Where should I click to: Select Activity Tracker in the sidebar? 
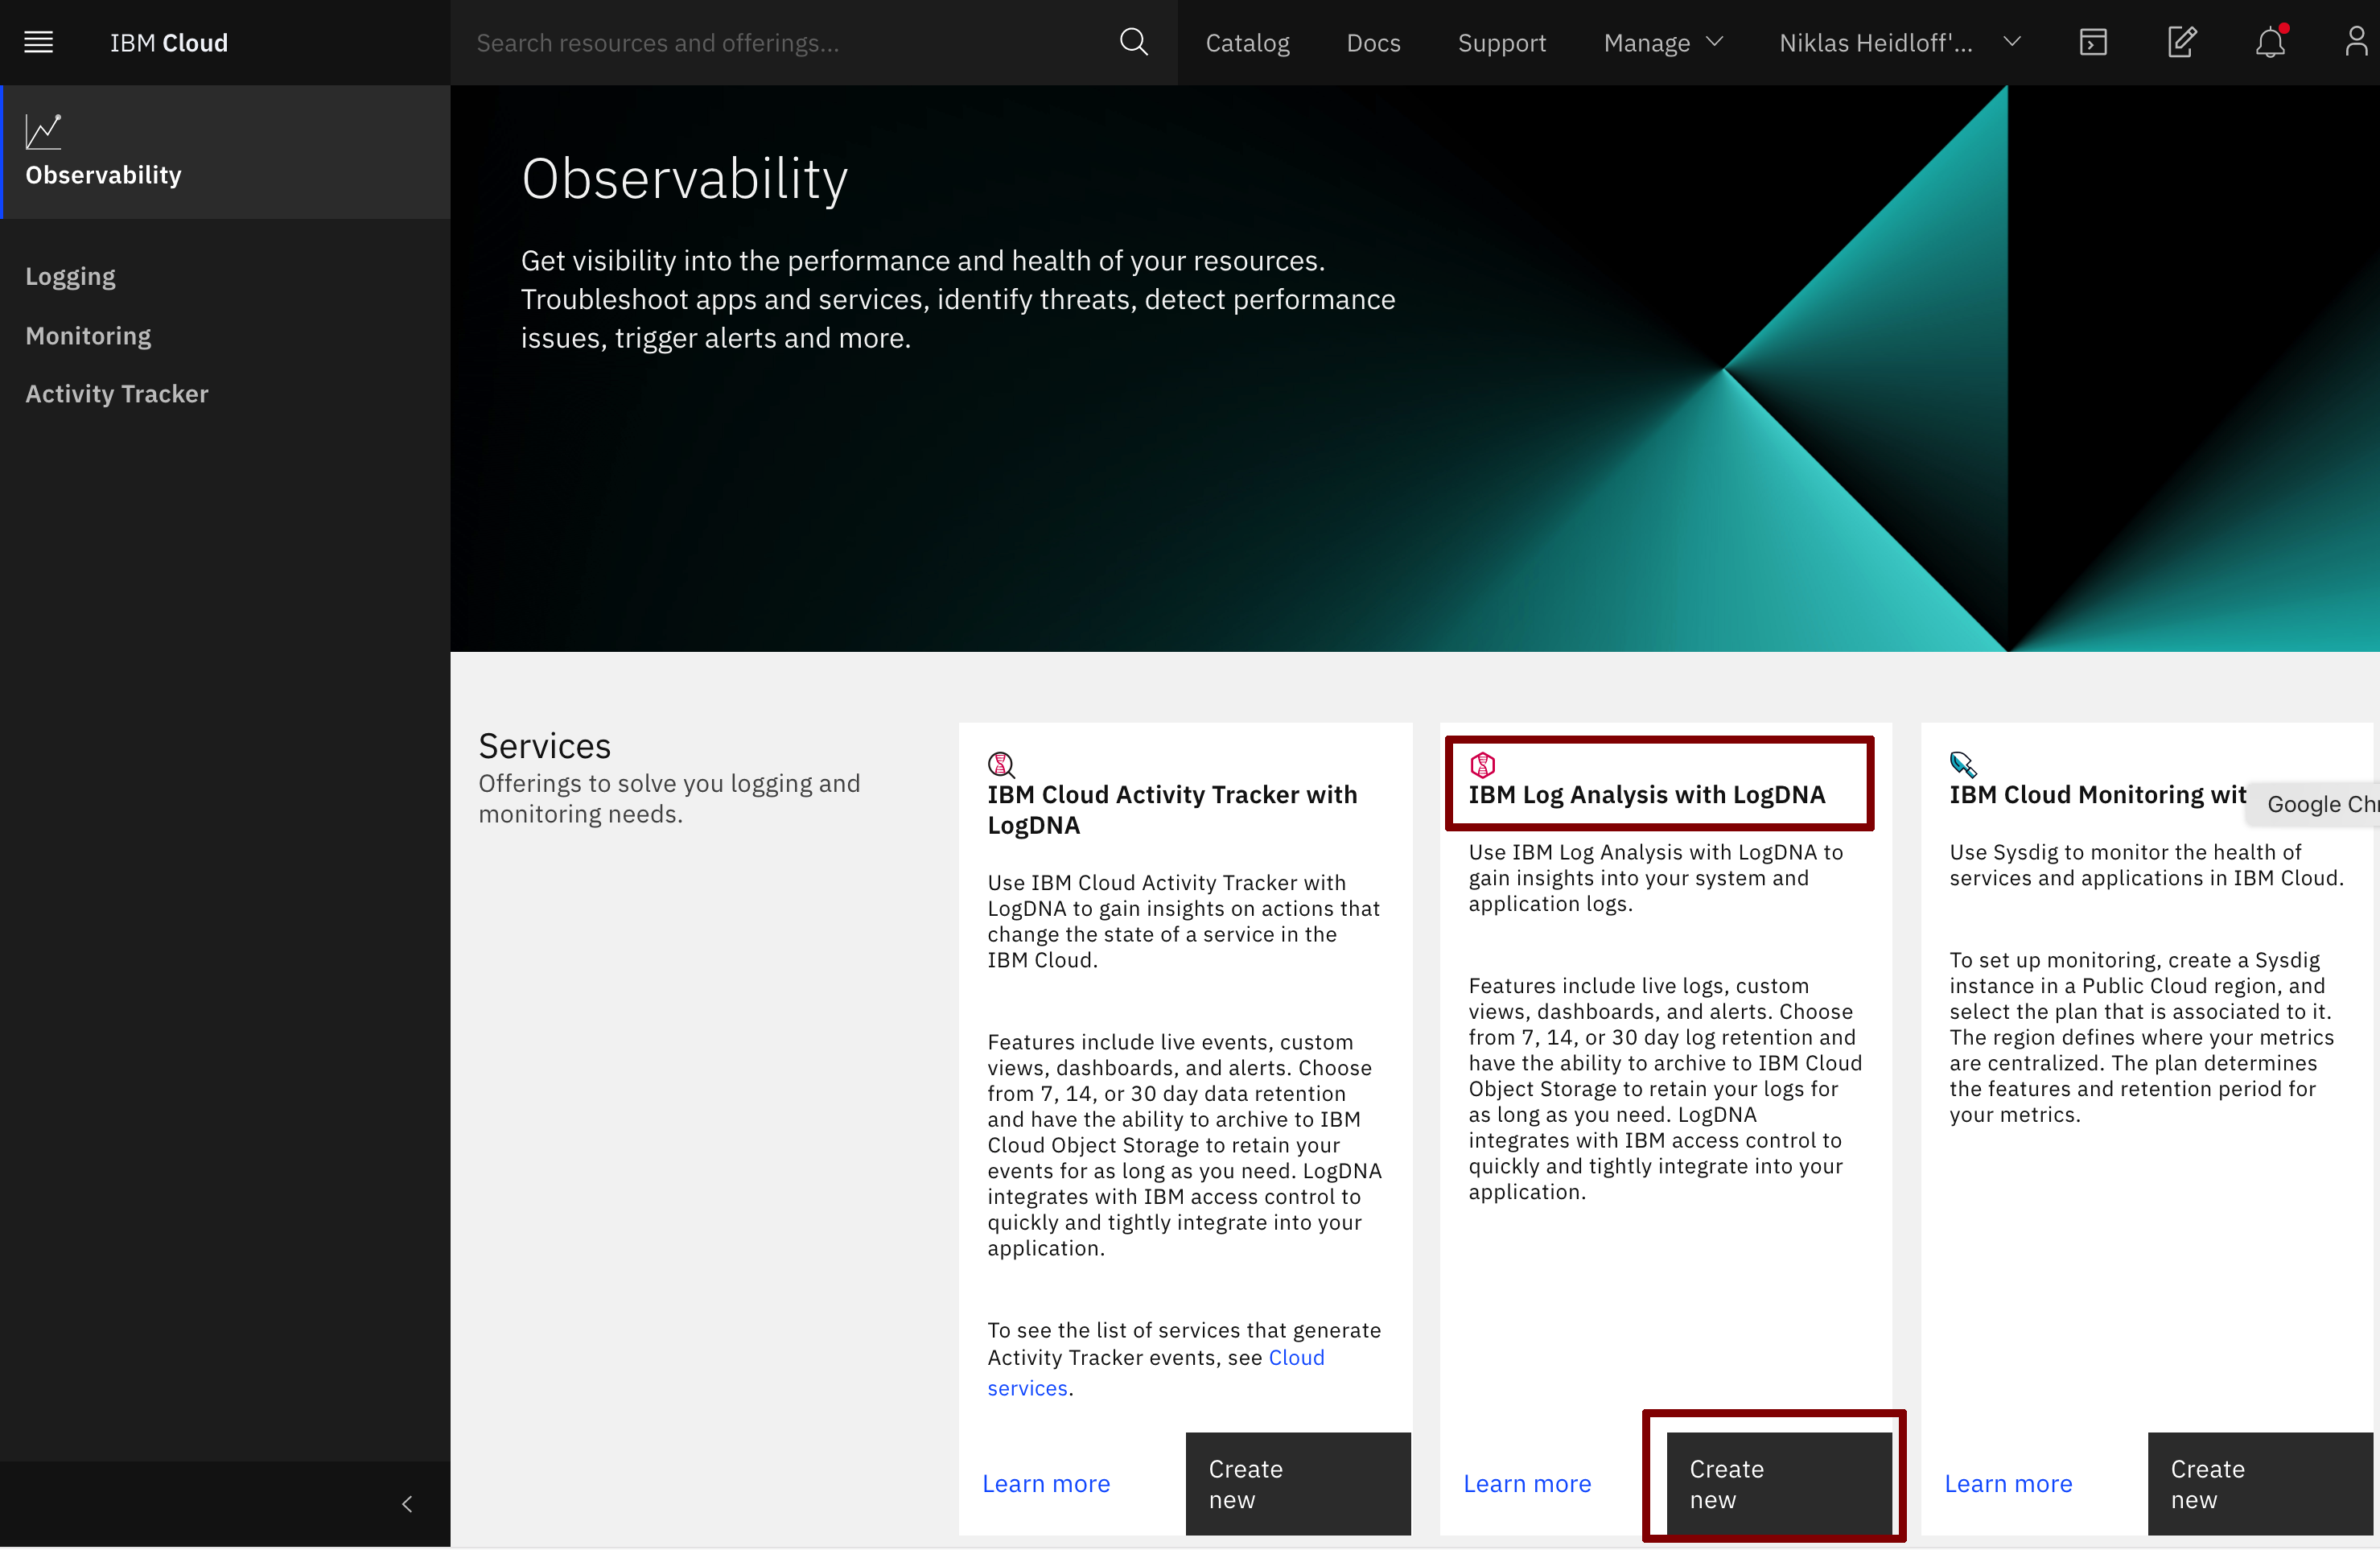[x=117, y=393]
